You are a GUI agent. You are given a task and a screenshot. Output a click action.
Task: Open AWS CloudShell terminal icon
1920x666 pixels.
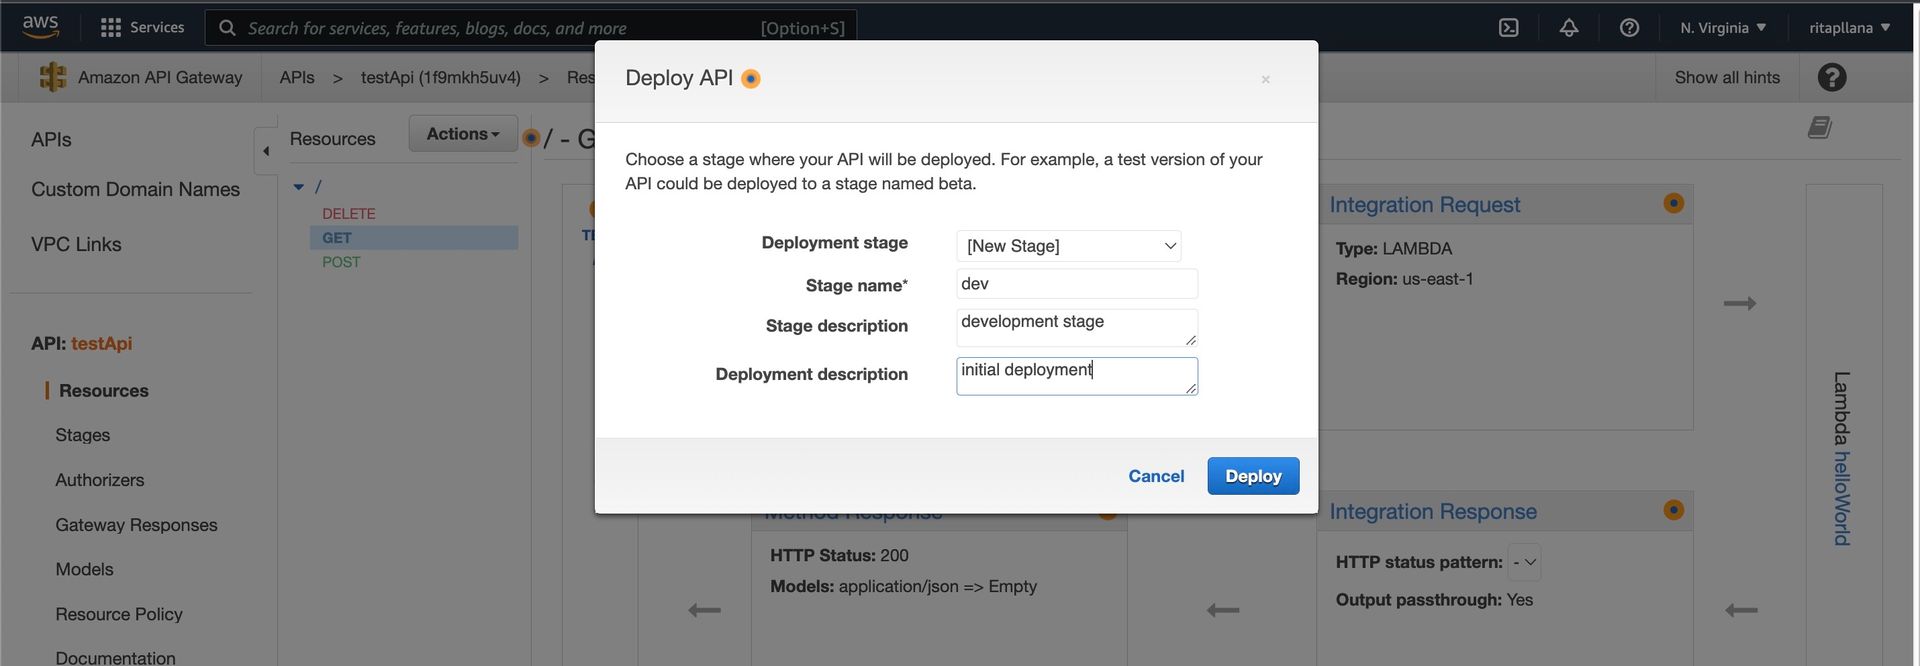1509,28
